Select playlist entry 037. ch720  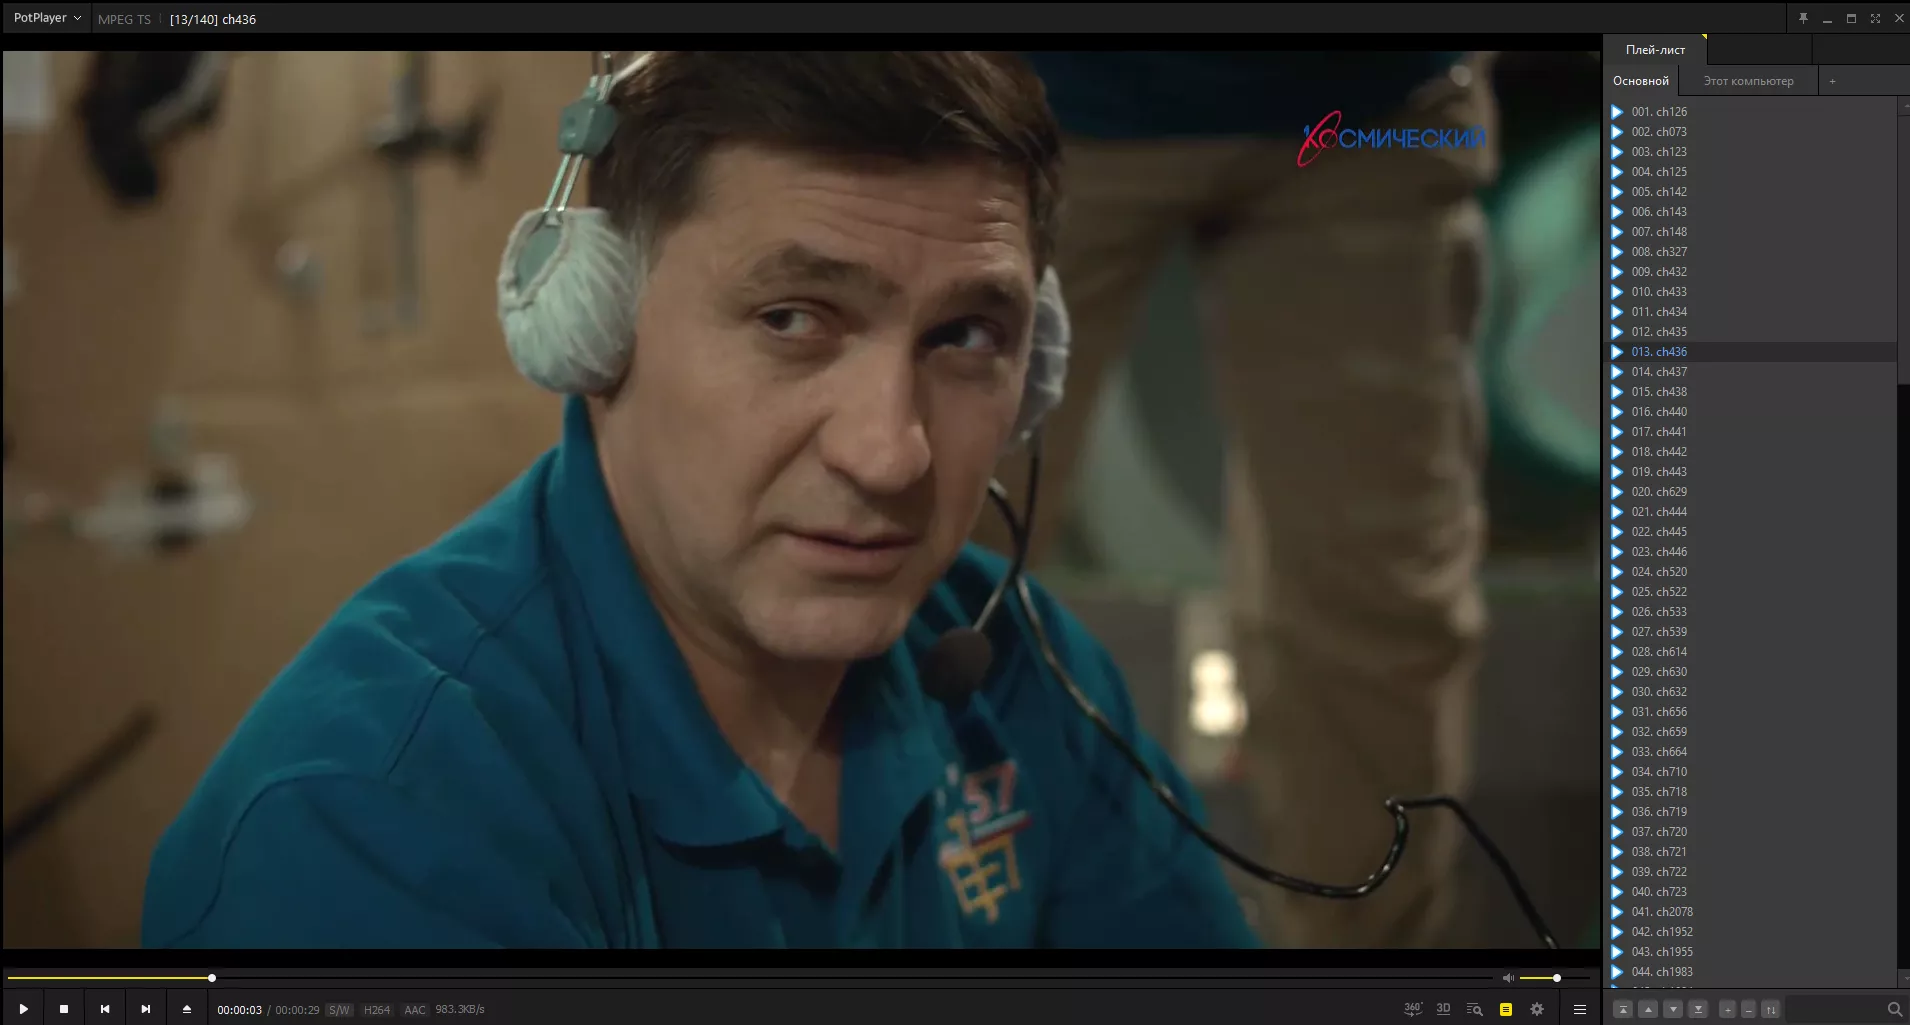[x=1750, y=832]
